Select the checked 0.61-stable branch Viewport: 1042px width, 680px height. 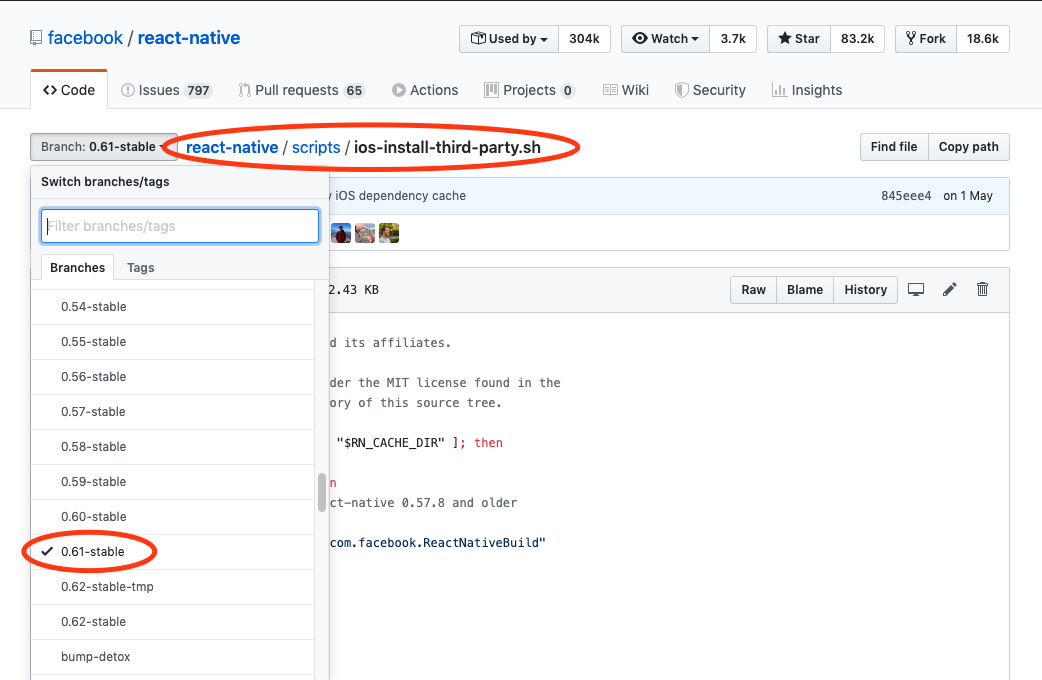(173, 552)
